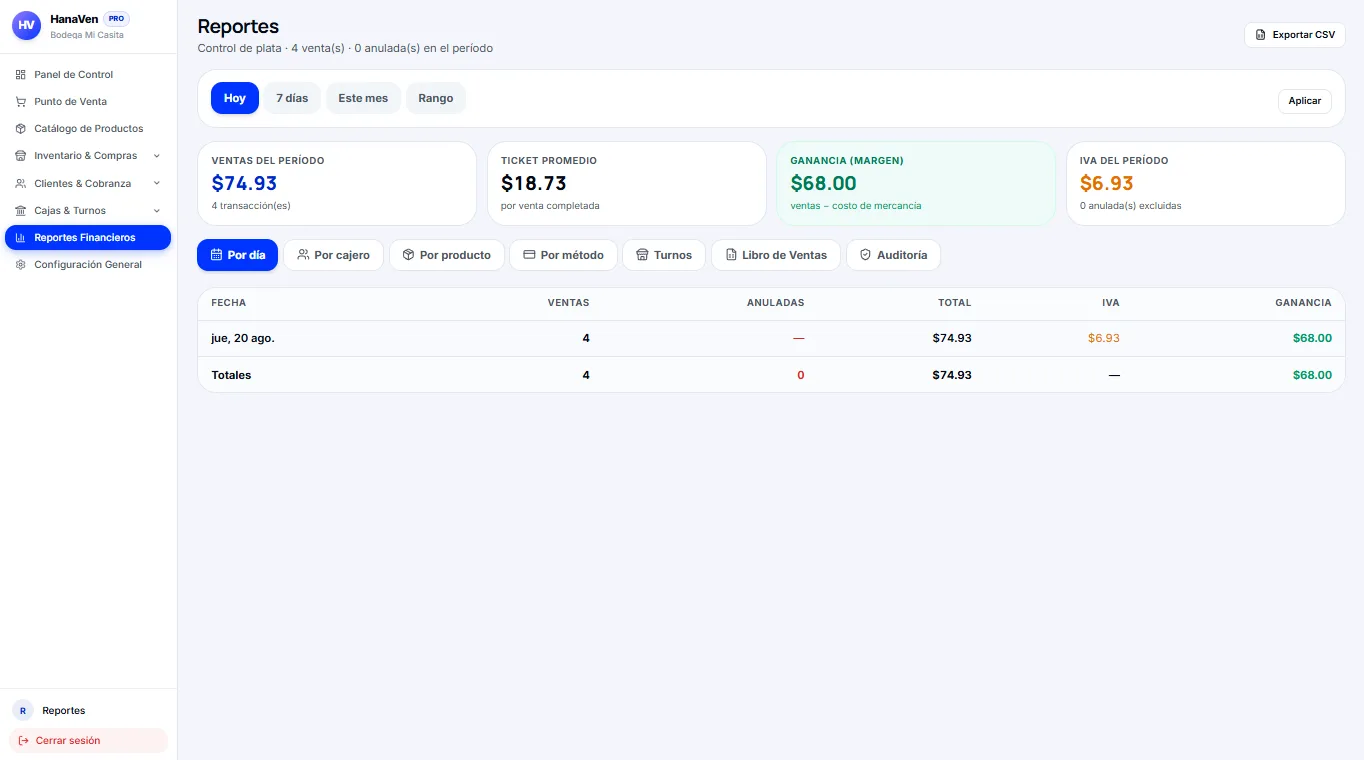Select the 7 días period filter
The width and height of the screenshot is (1364, 760).
click(x=292, y=98)
